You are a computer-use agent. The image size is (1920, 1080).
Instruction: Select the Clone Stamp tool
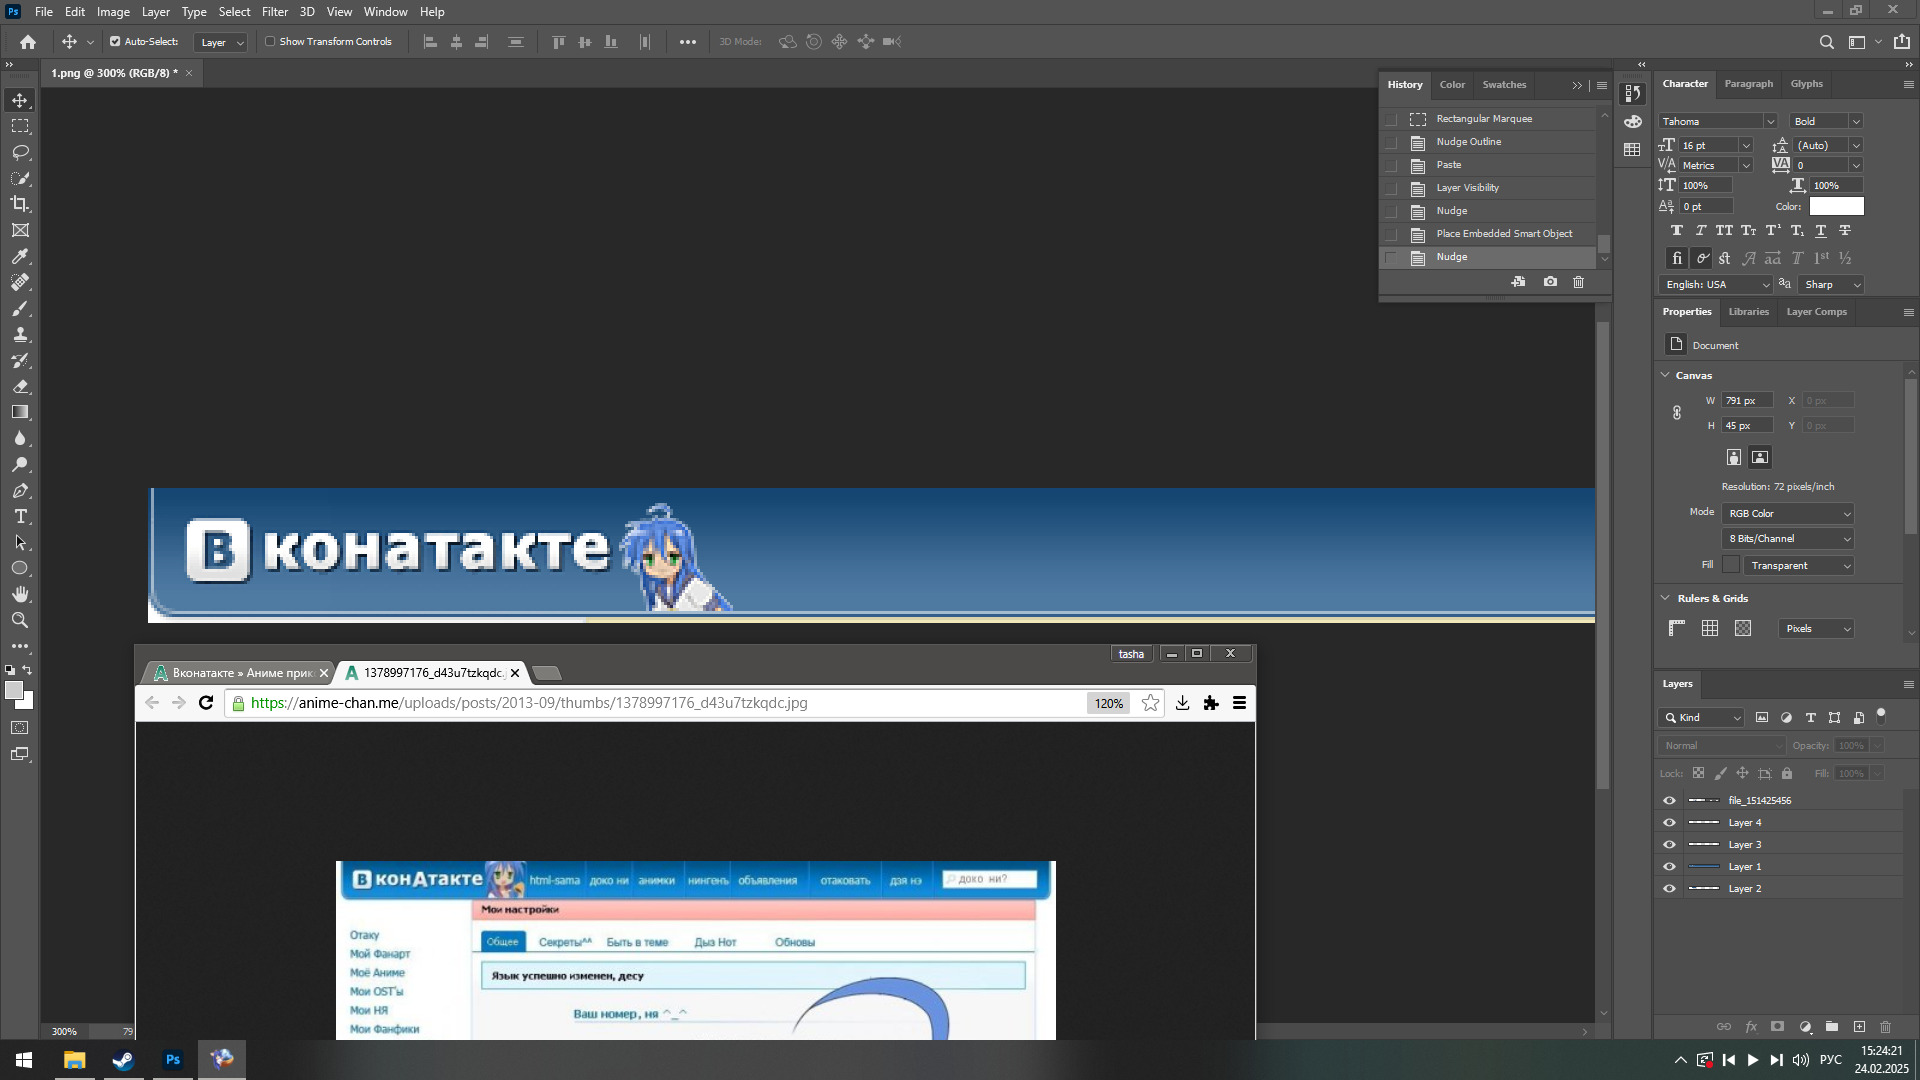pyautogui.click(x=20, y=334)
